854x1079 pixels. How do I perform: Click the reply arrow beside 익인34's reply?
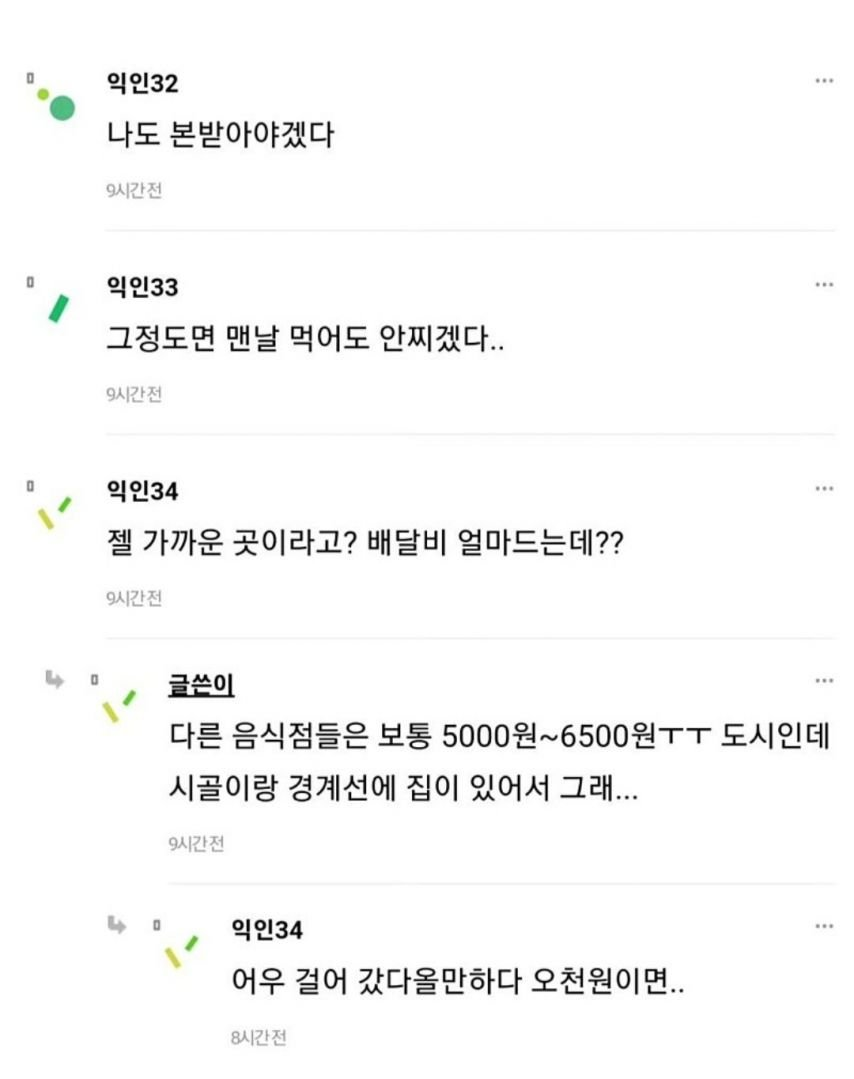pos(117,925)
